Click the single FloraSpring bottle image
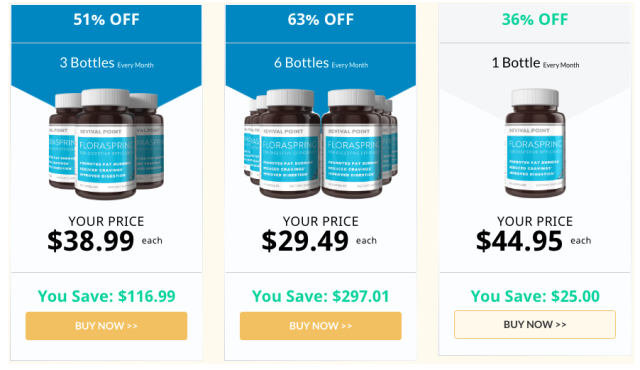Viewport: 640px width, 370px height. click(x=535, y=143)
